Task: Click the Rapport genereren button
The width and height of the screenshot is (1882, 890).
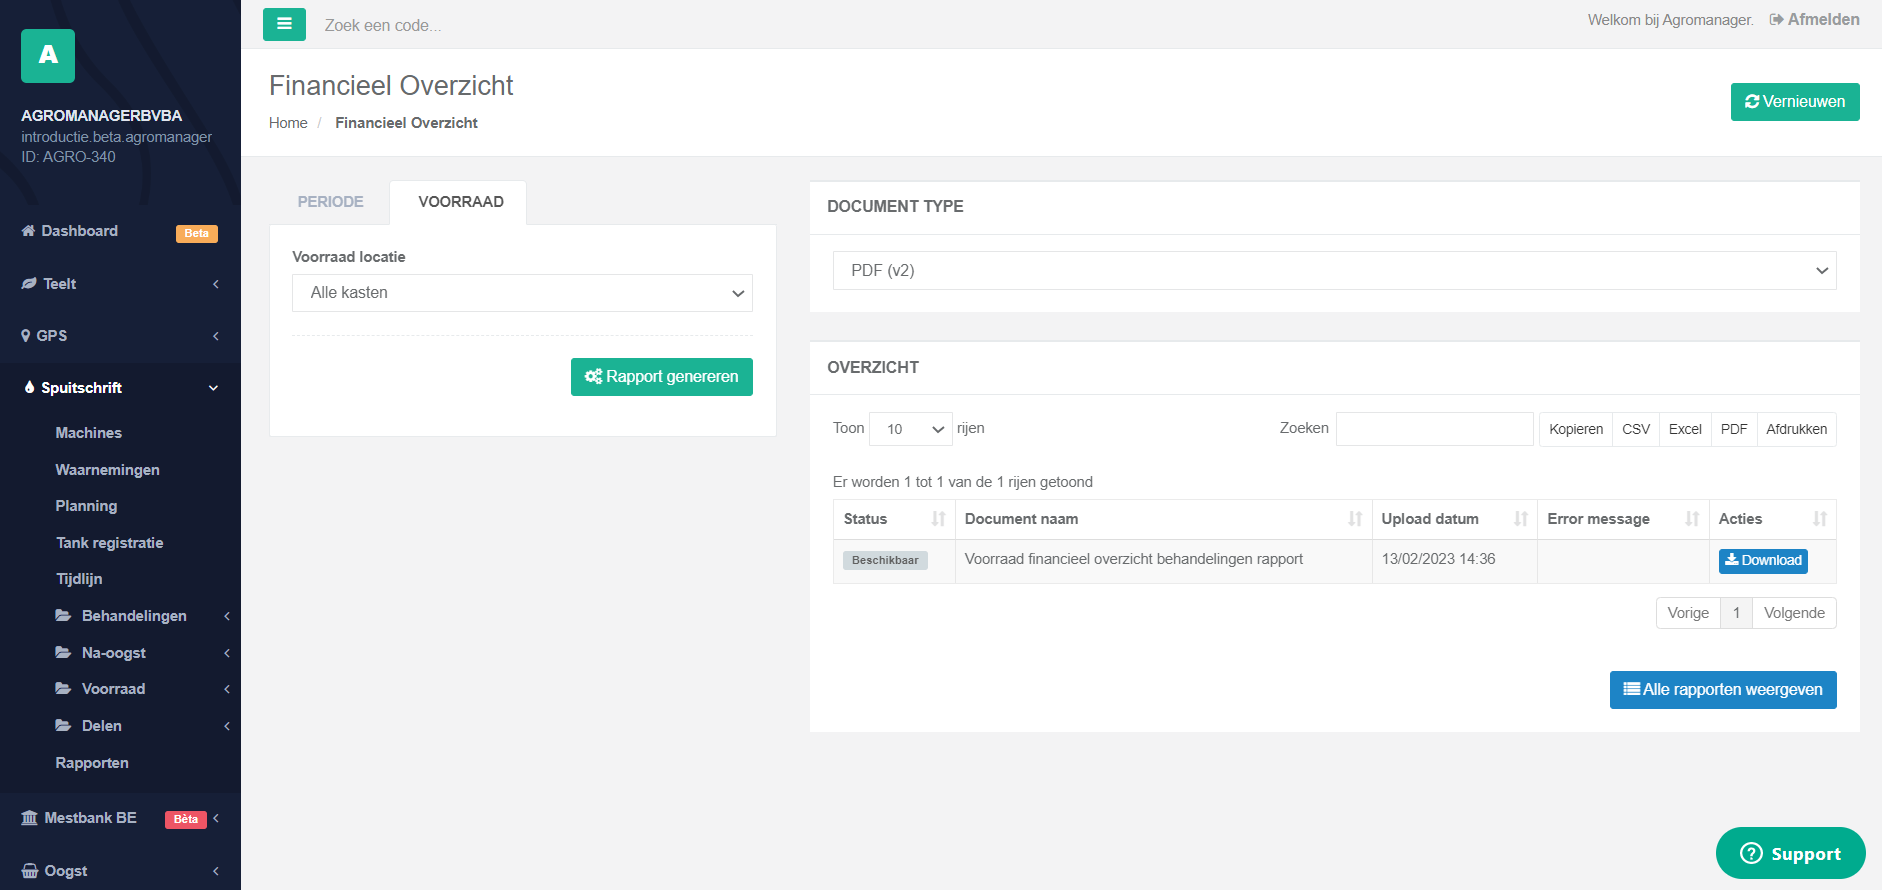Action: (662, 377)
